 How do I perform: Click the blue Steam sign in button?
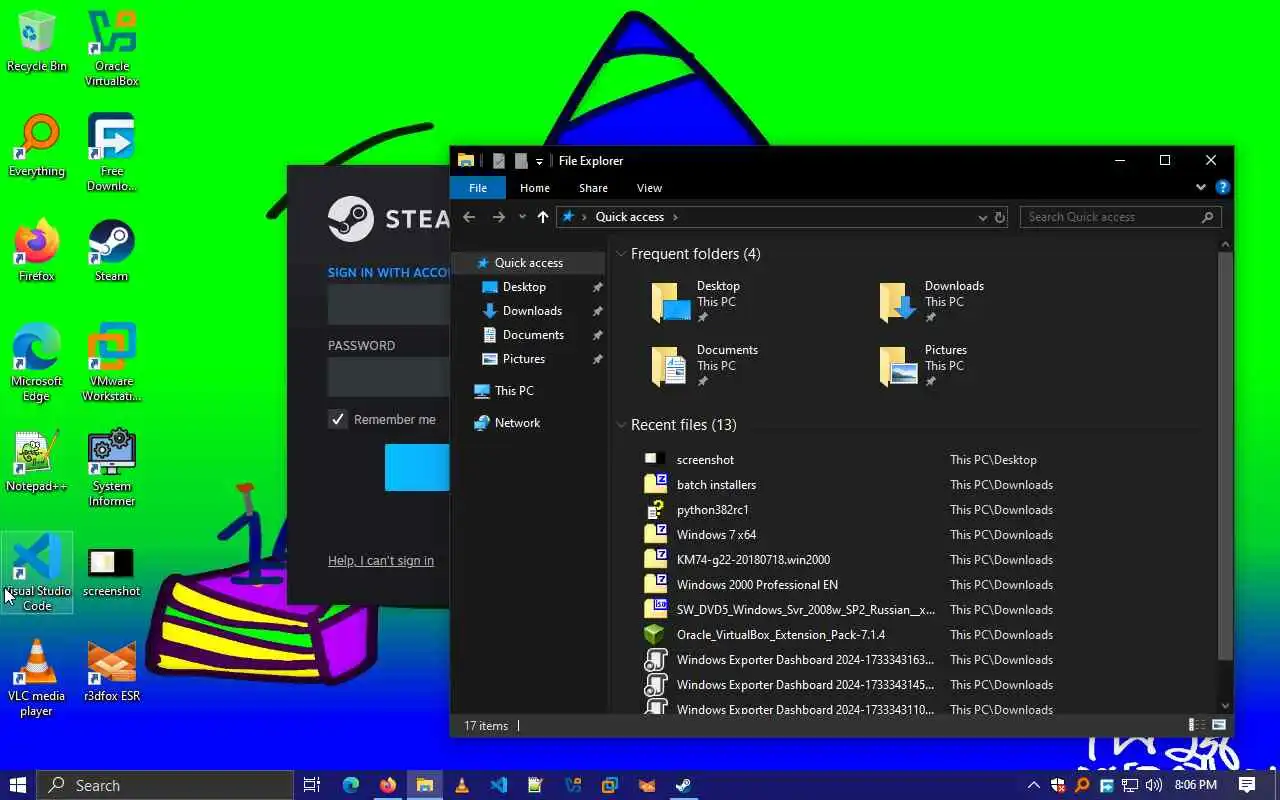(417, 467)
